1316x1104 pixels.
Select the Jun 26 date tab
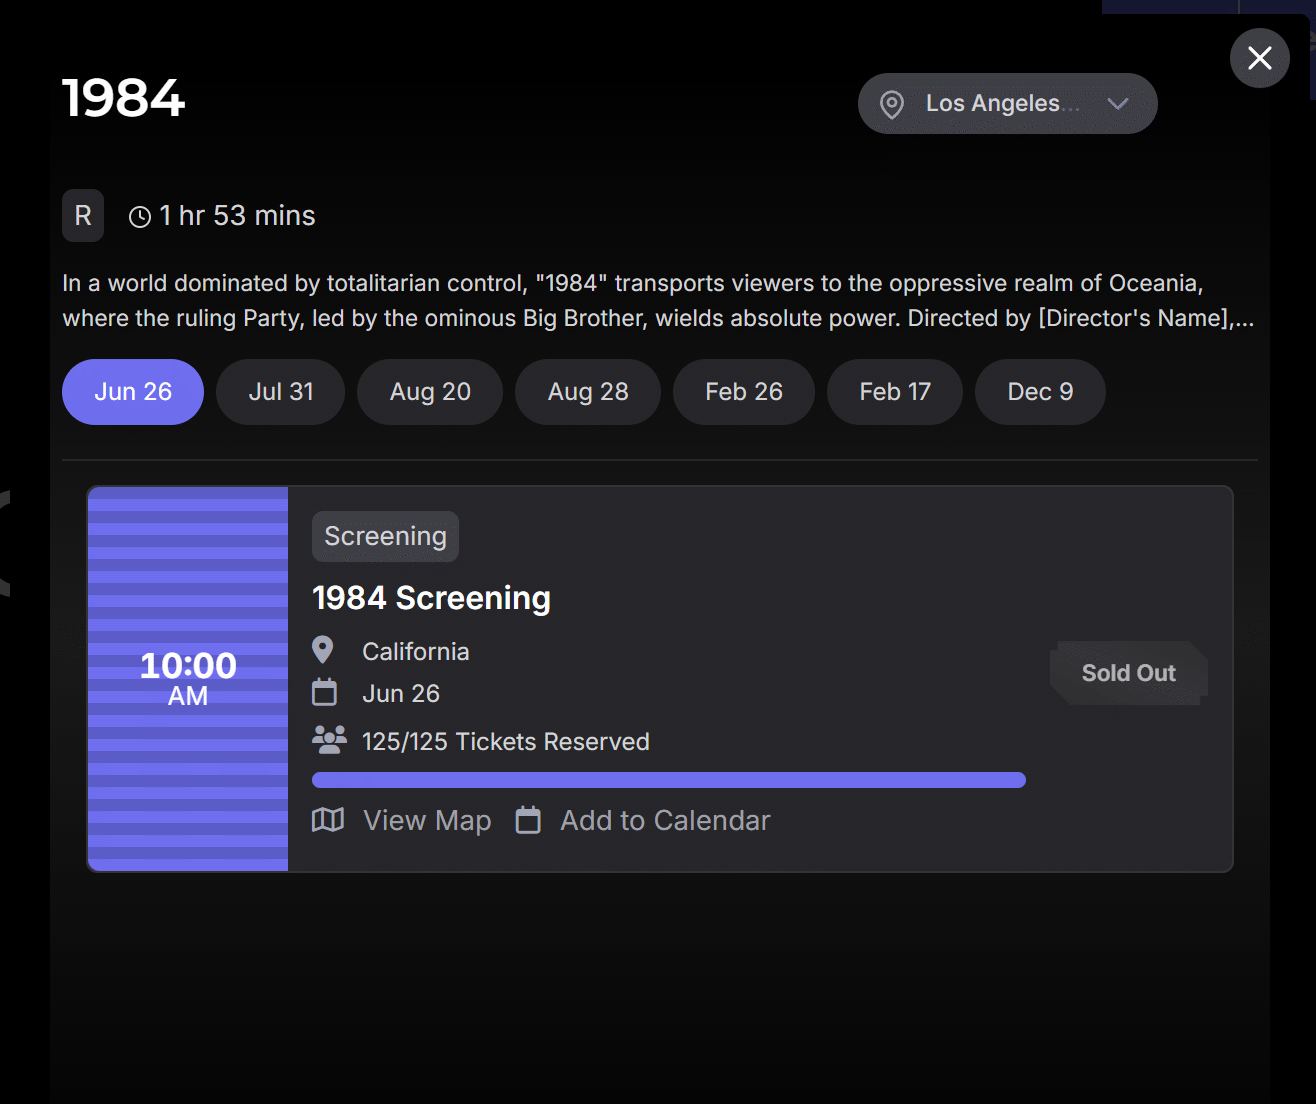click(x=133, y=392)
